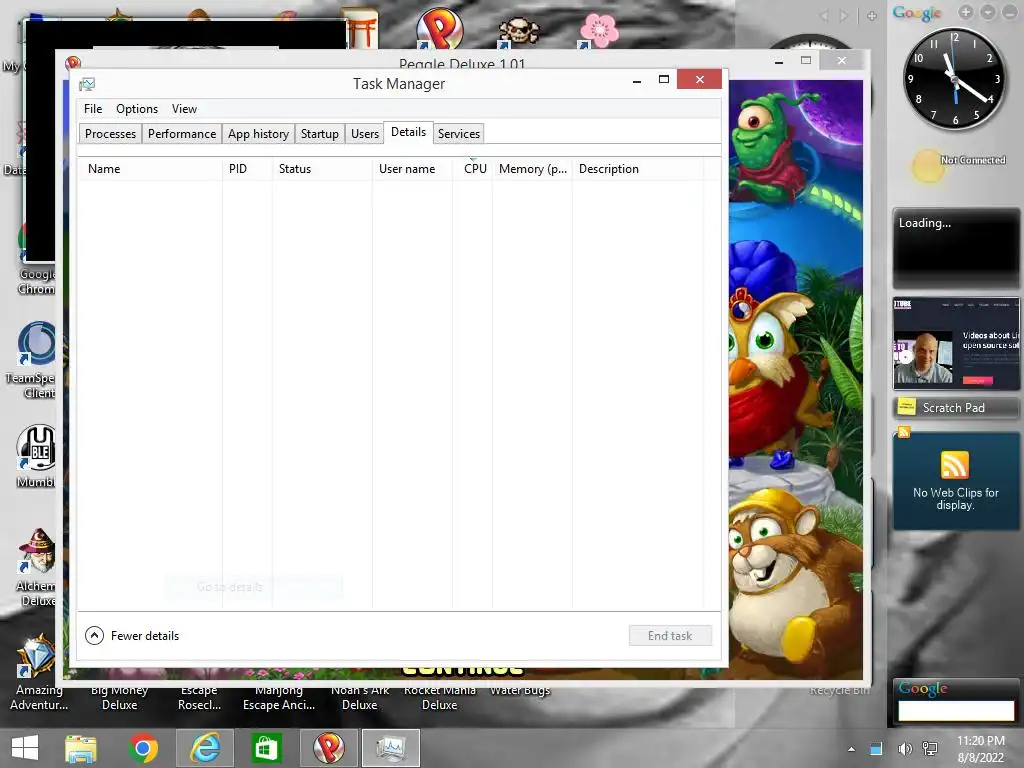This screenshot has height=768, width=1024.
Task: Open the Peggle desktop shortcut icon
Action: (x=440, y=29)
